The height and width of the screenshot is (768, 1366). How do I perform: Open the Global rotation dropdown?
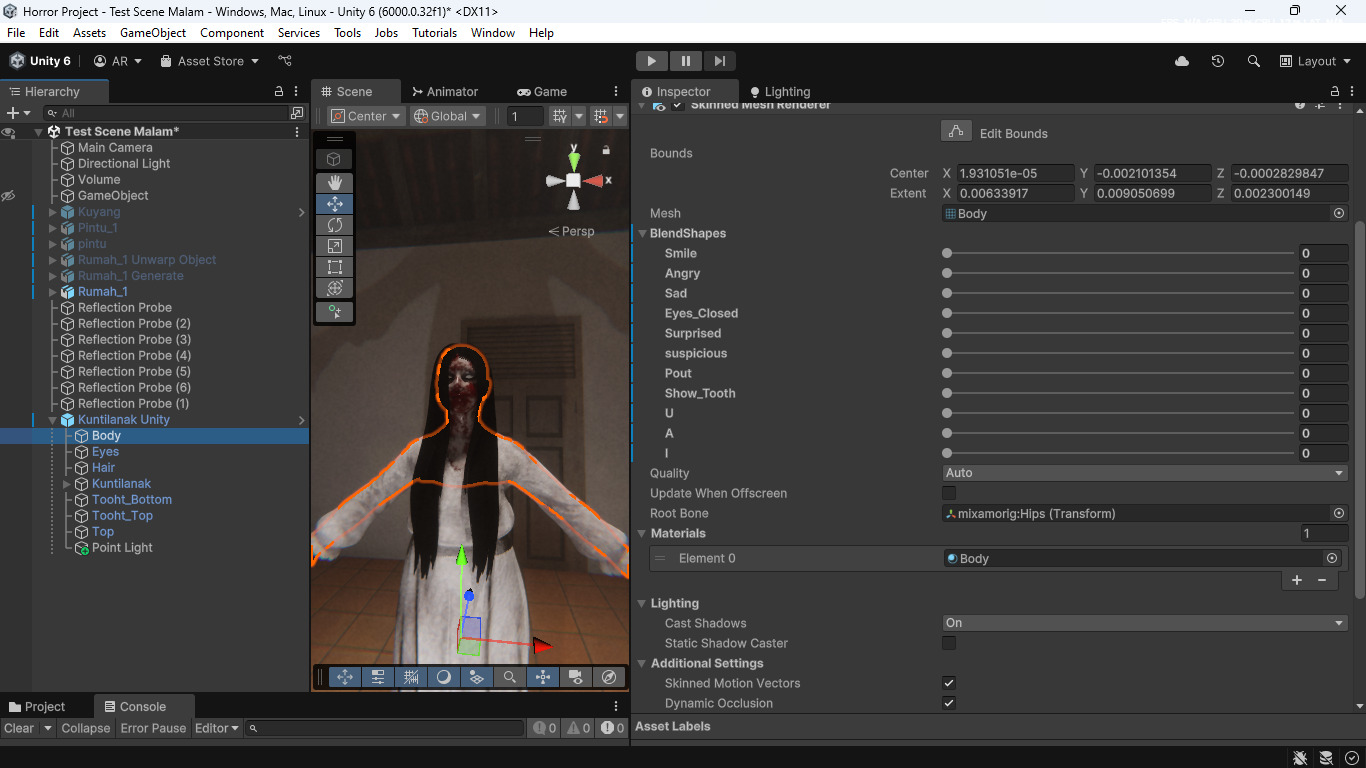click(448, 116)
